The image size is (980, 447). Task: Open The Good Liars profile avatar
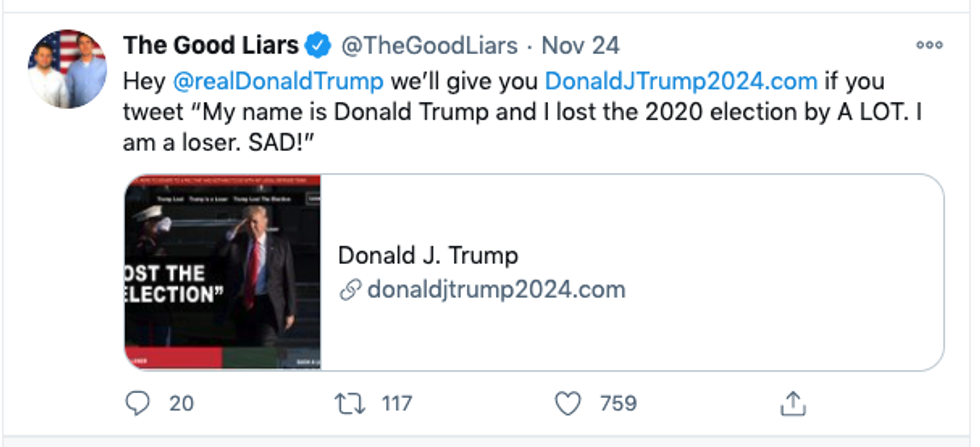67,70
